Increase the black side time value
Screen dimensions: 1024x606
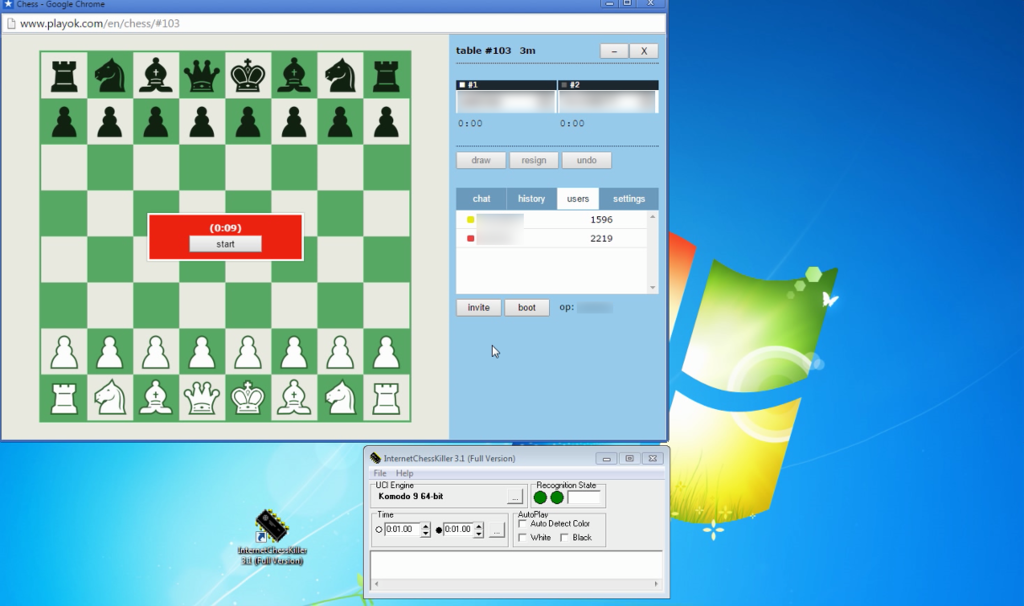click(479, 526)
